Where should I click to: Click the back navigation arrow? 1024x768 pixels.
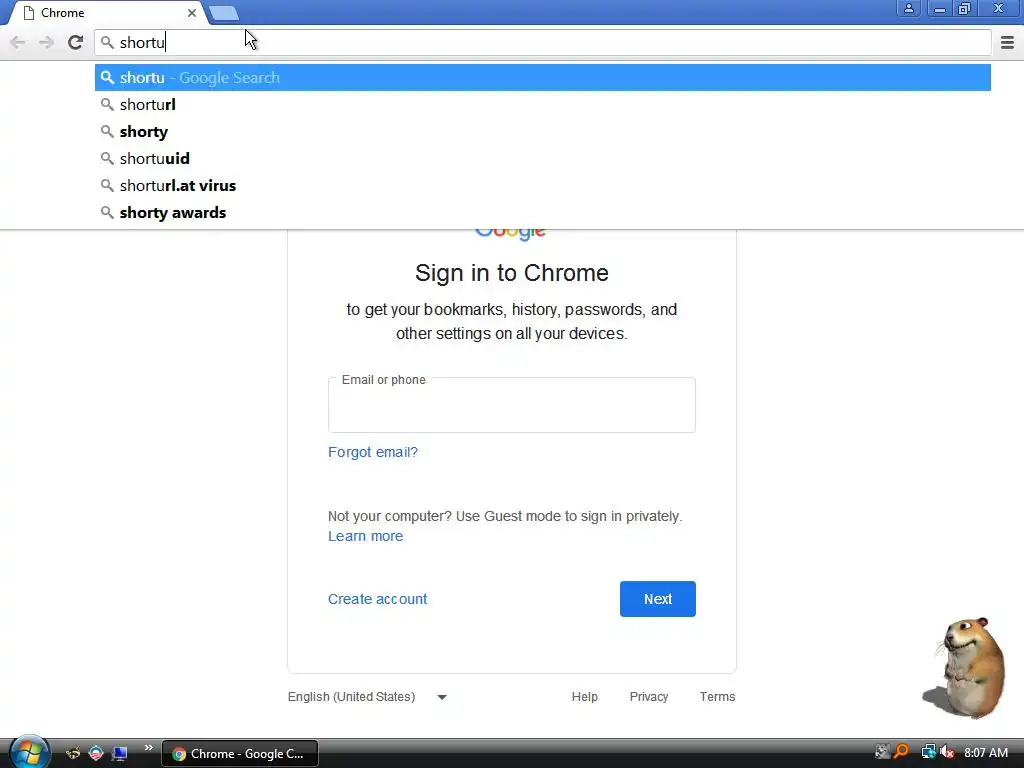pos(18,42)
